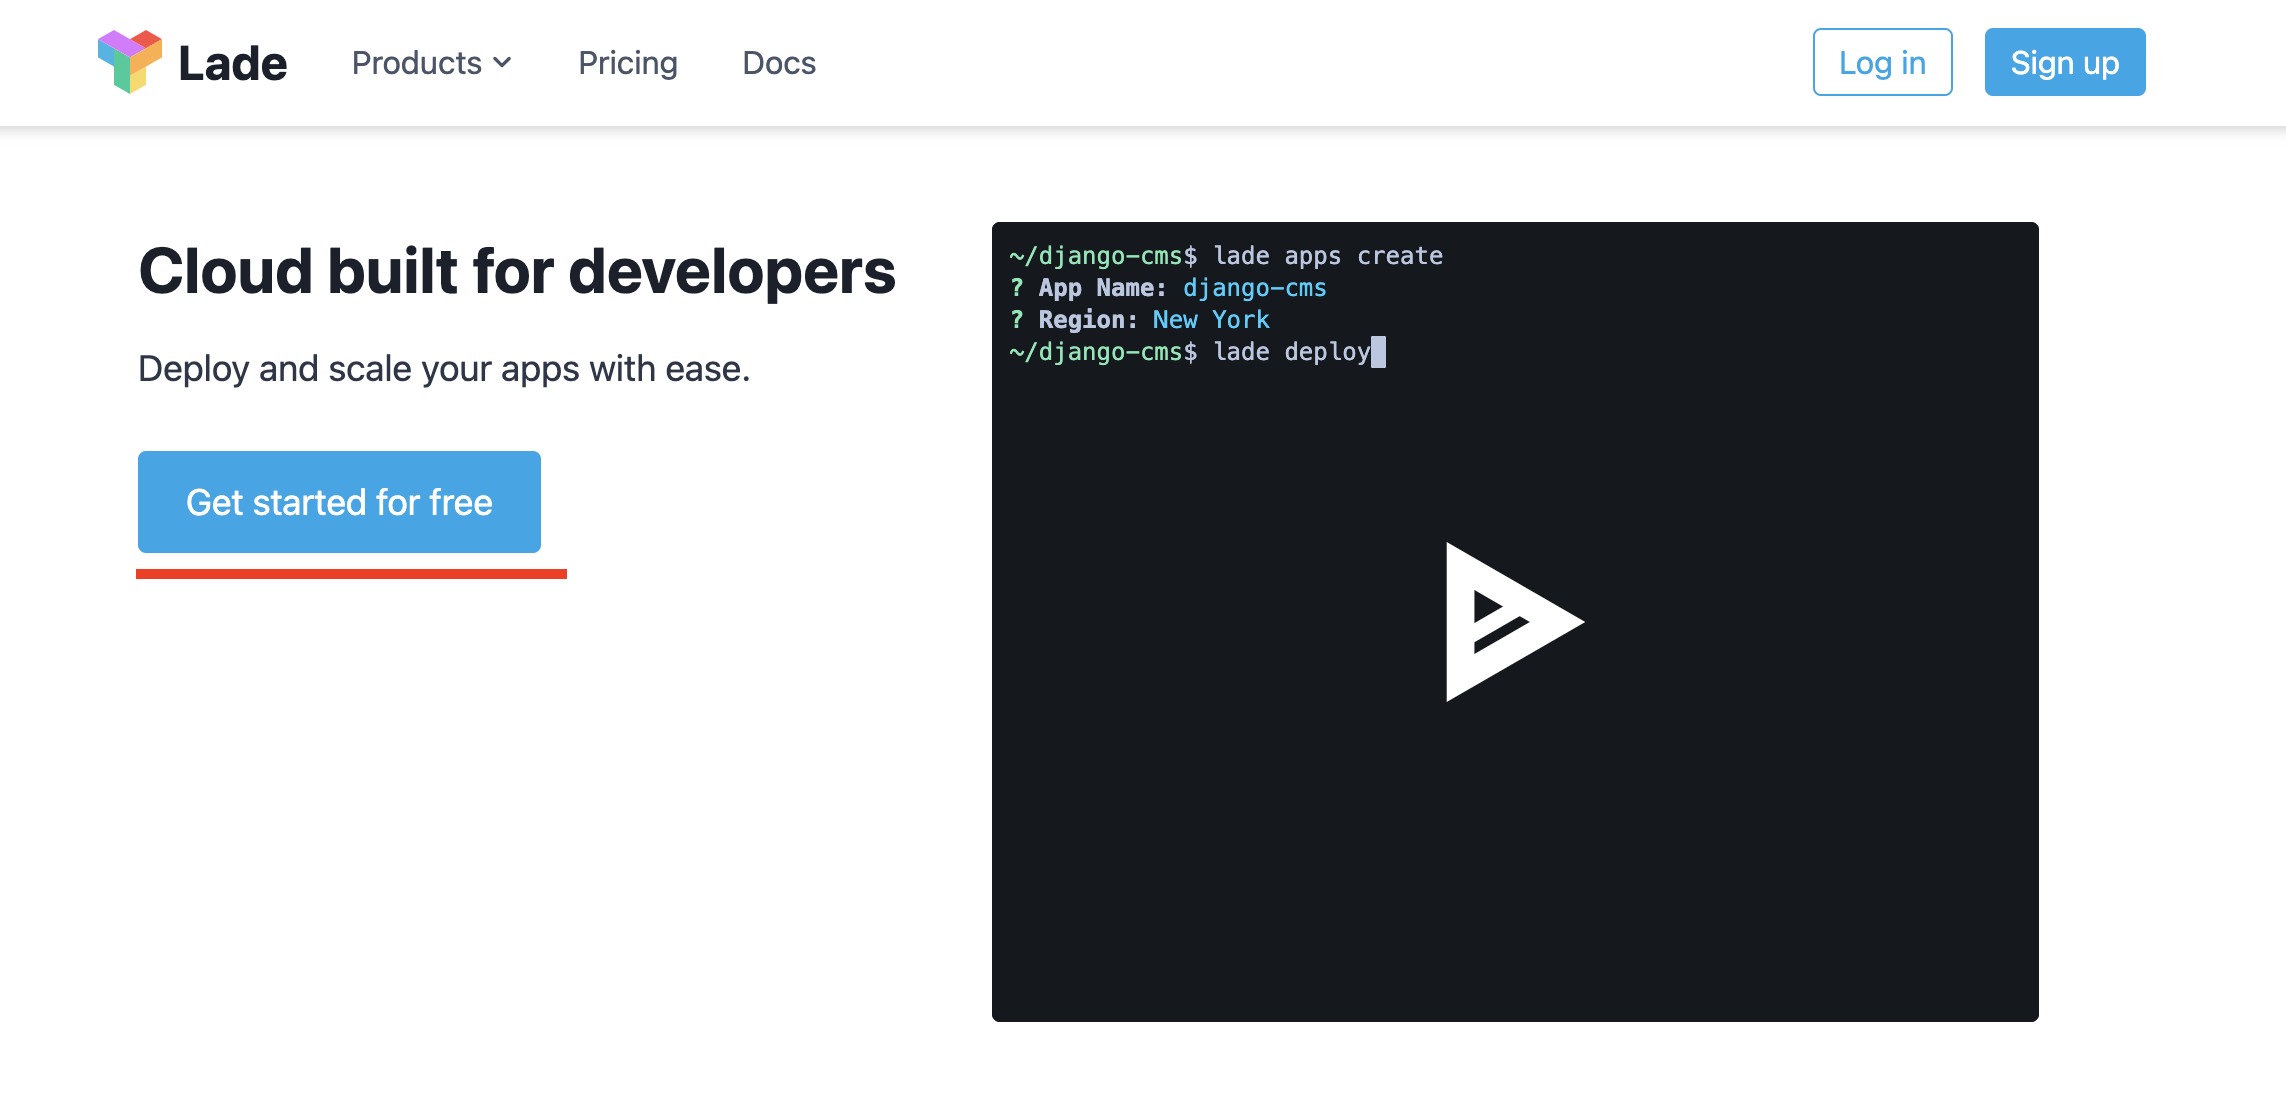Open the Docs link
Image resolution: width=2286 pixels, height=1108 pixels.
click(x=779, y=63)
